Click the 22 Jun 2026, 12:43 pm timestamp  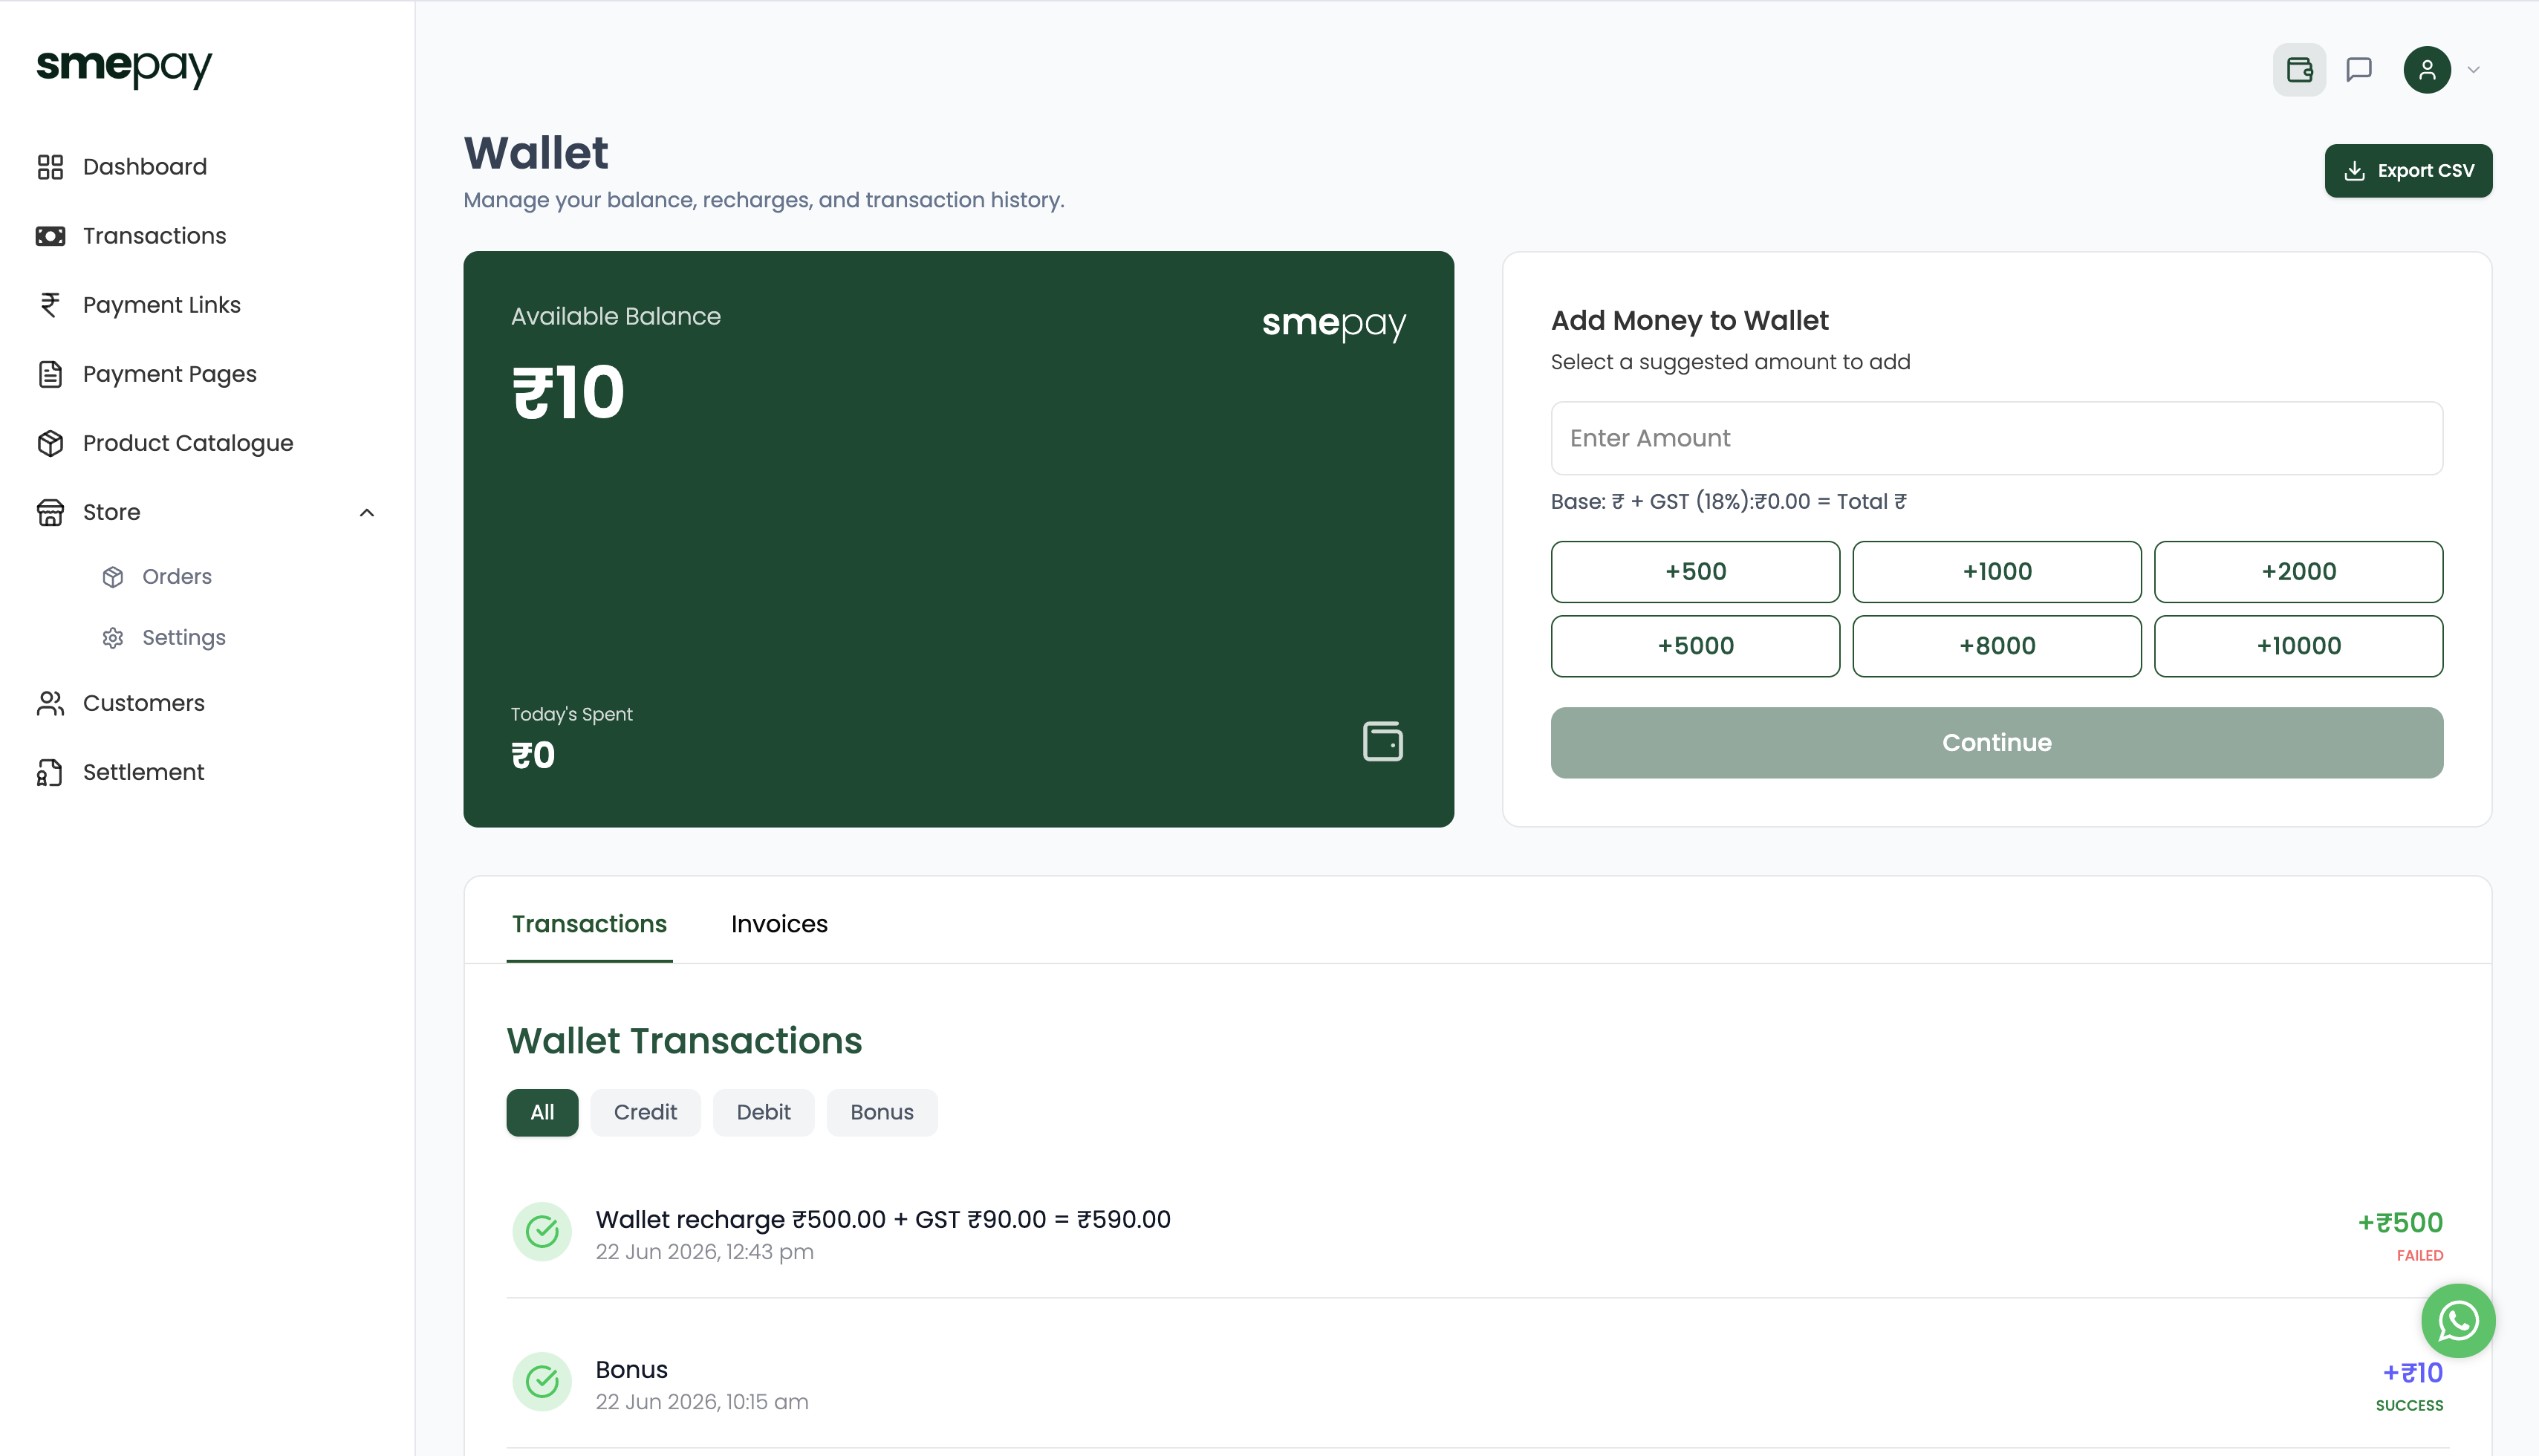(704, 1252)
